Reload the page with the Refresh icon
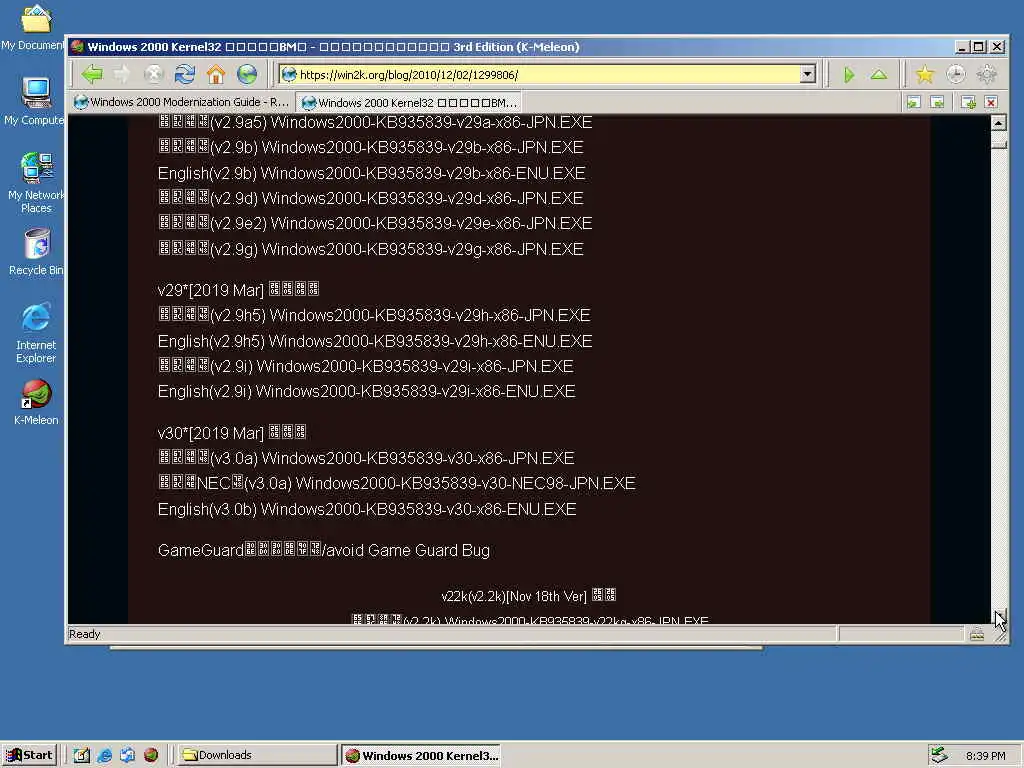 pyautogui.click(x=185, y=74)
